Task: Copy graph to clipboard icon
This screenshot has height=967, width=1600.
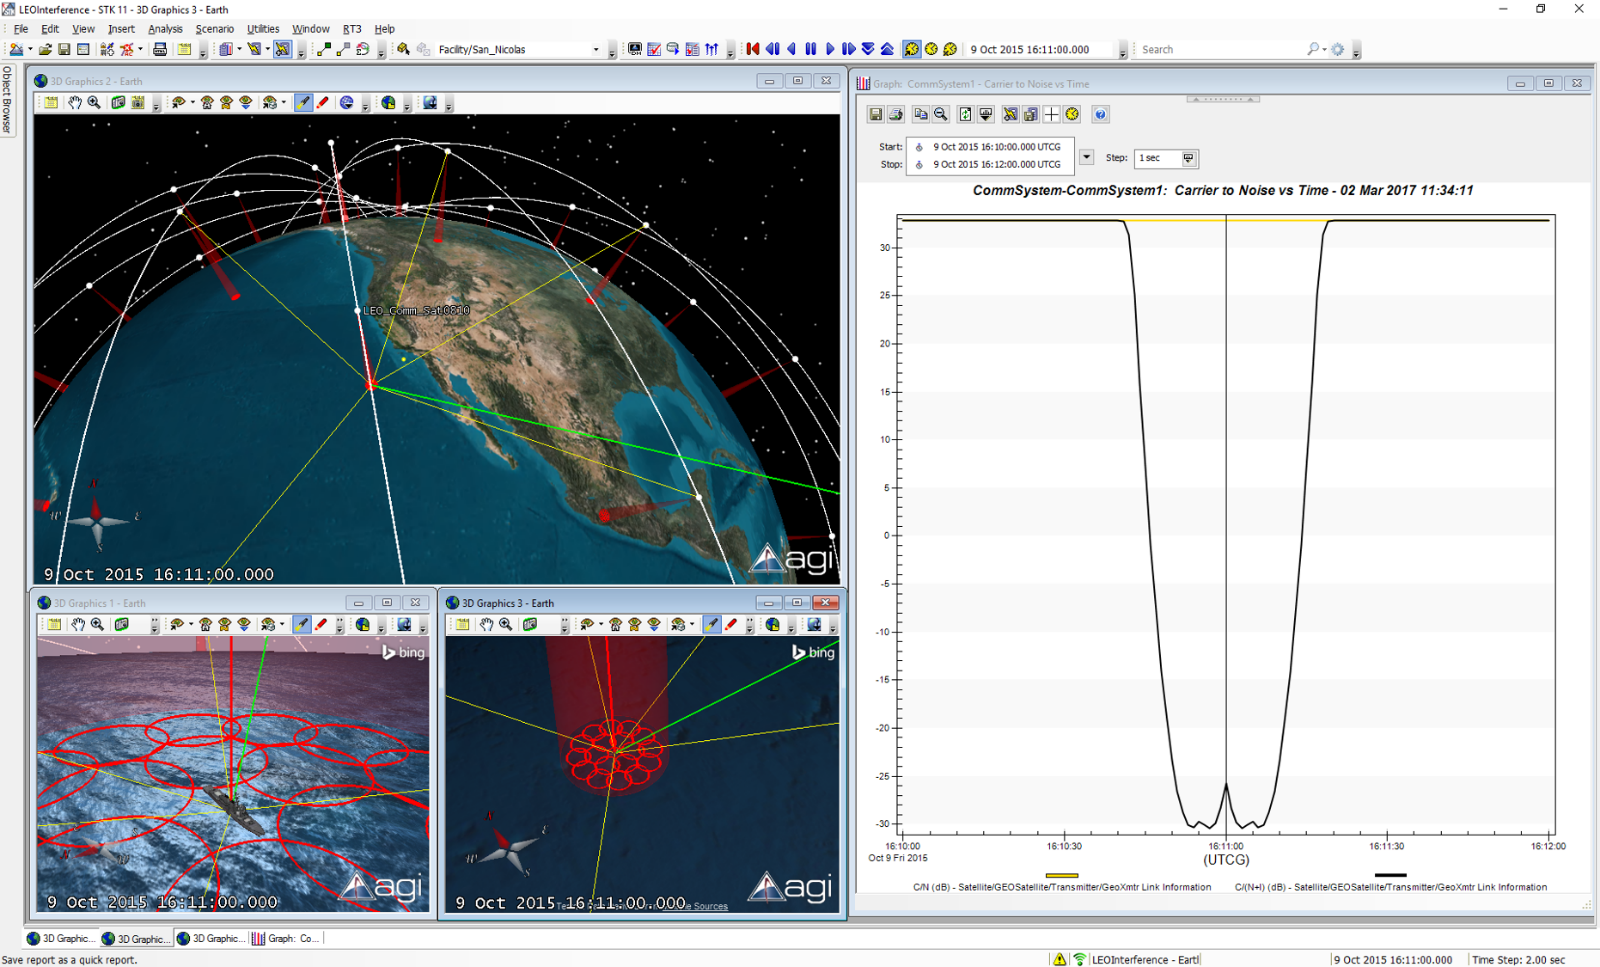Action: 921,115
